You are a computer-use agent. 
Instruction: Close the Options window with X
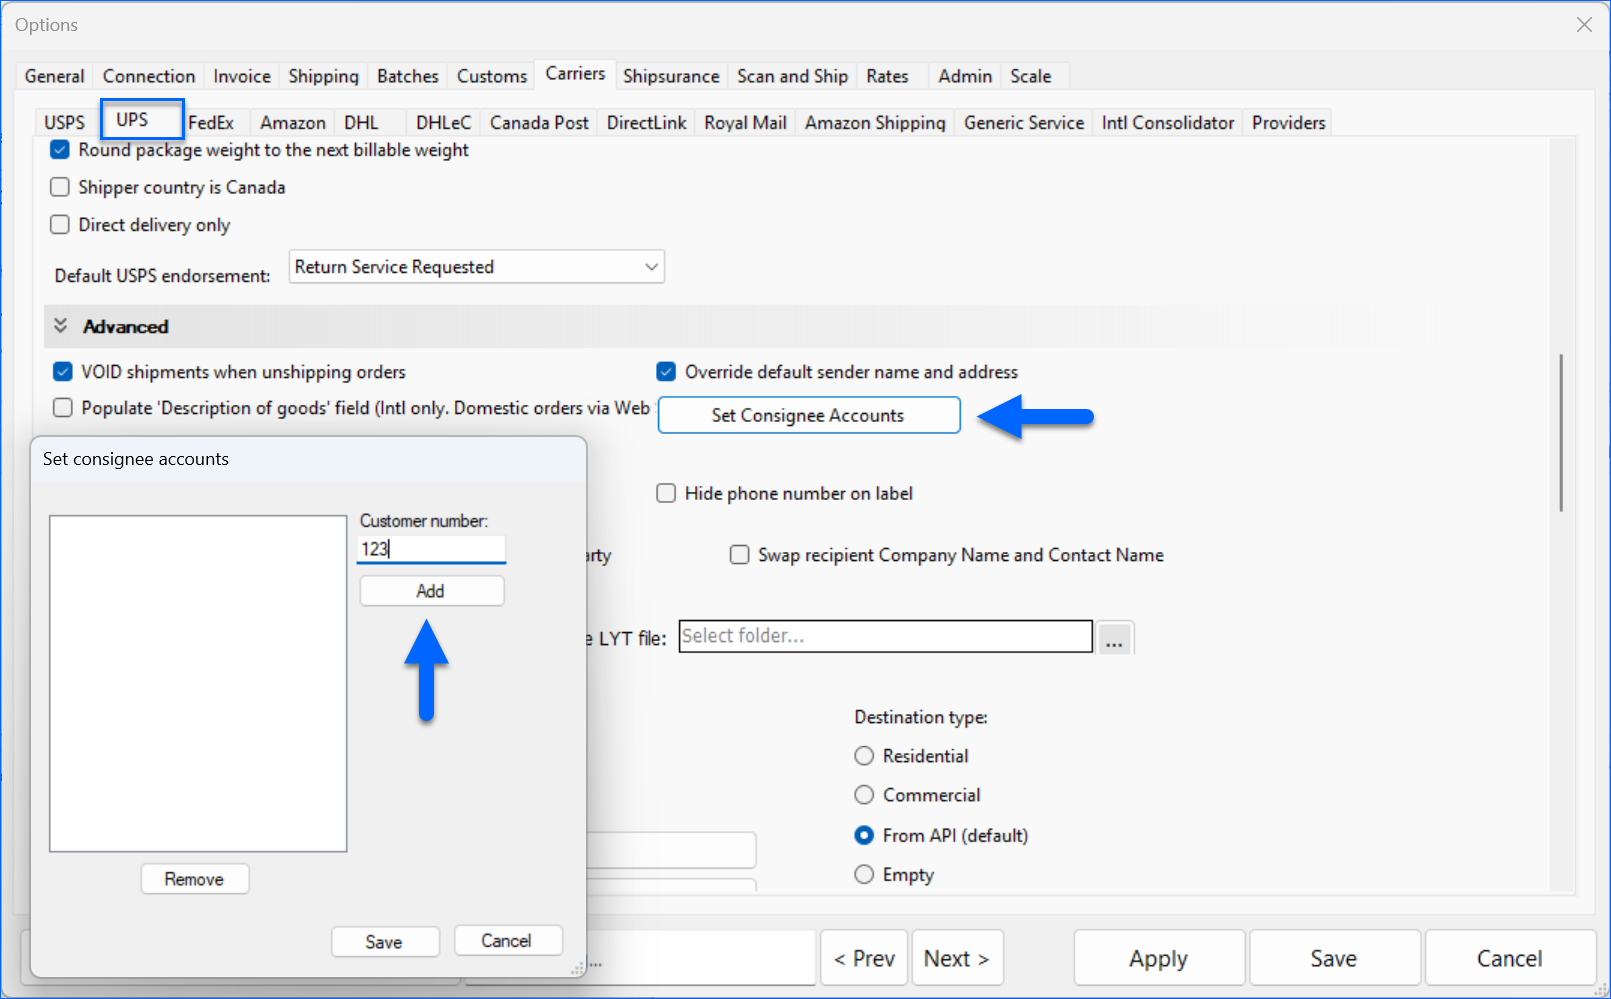coord(1584,25)
